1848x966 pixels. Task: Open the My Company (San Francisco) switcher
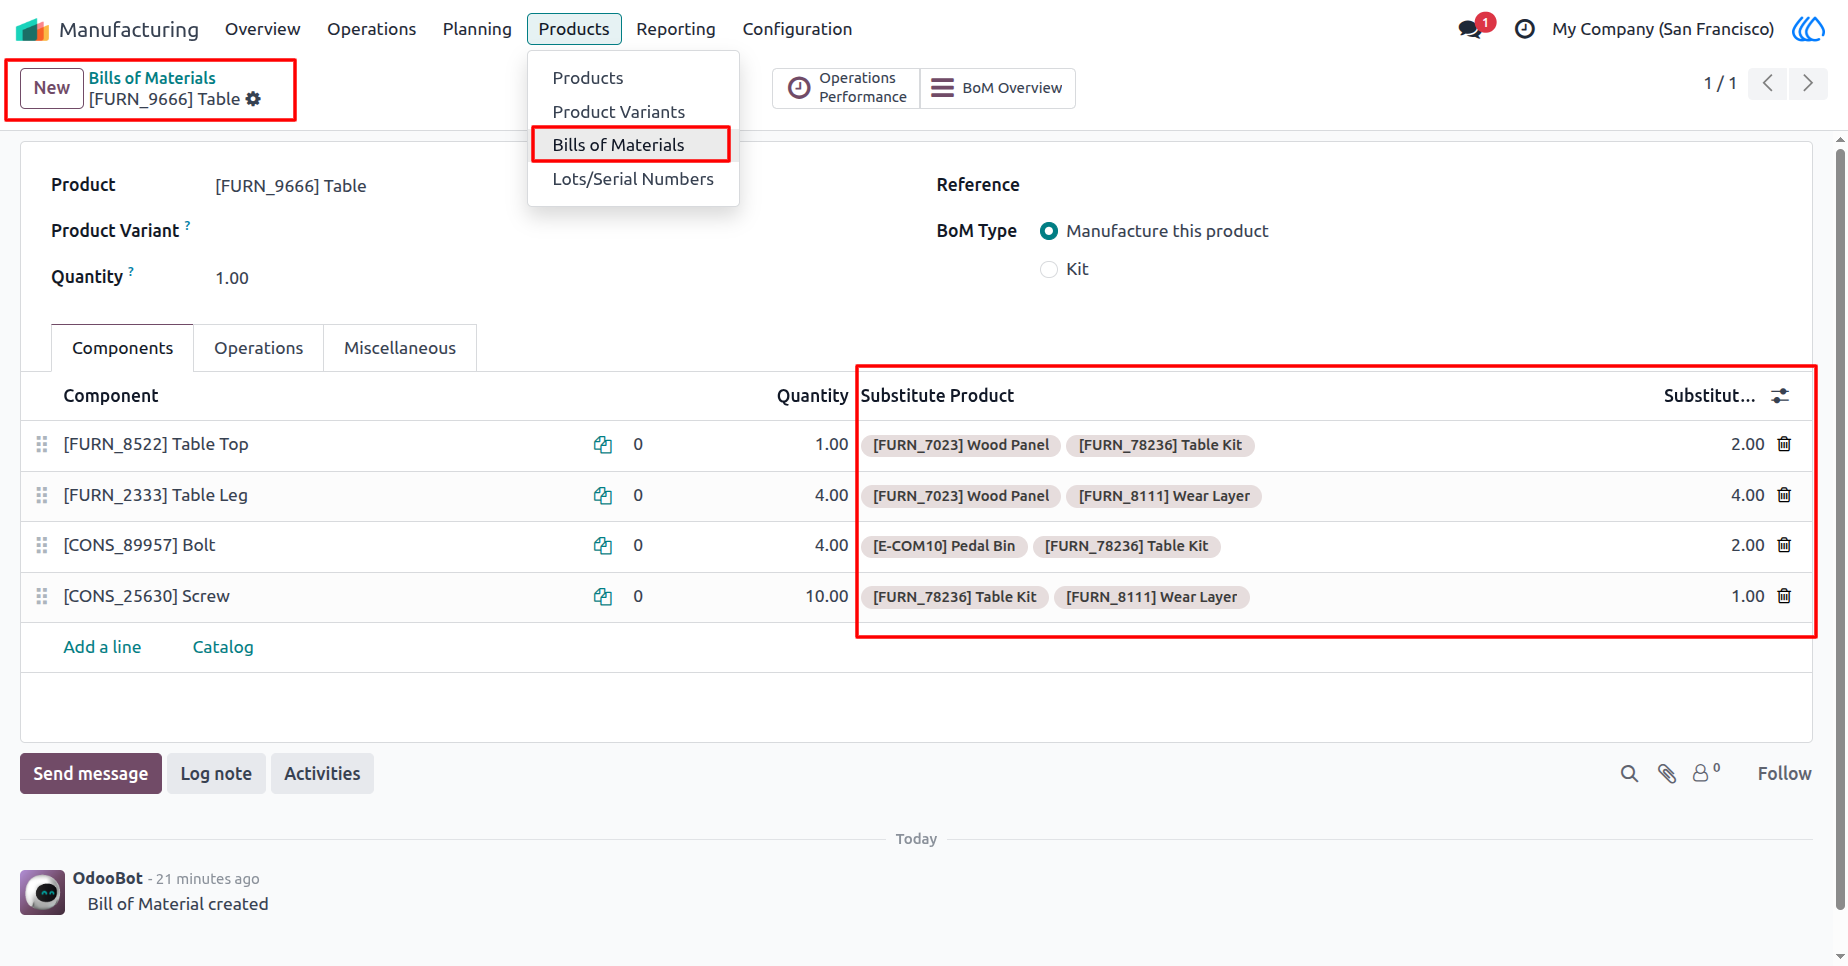(x=1663, y=29)
